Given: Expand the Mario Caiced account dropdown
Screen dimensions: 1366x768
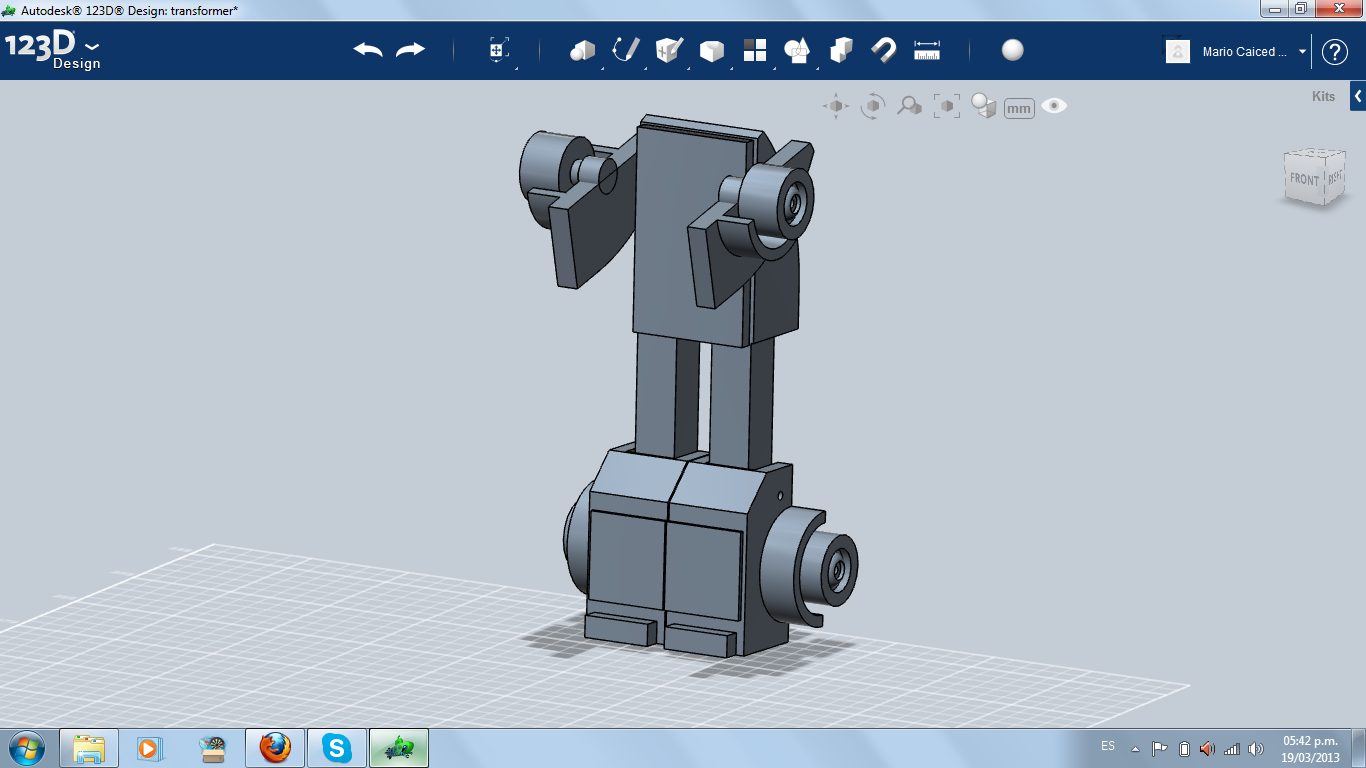Looking at the screenshot, I should tap(1303, 52).
